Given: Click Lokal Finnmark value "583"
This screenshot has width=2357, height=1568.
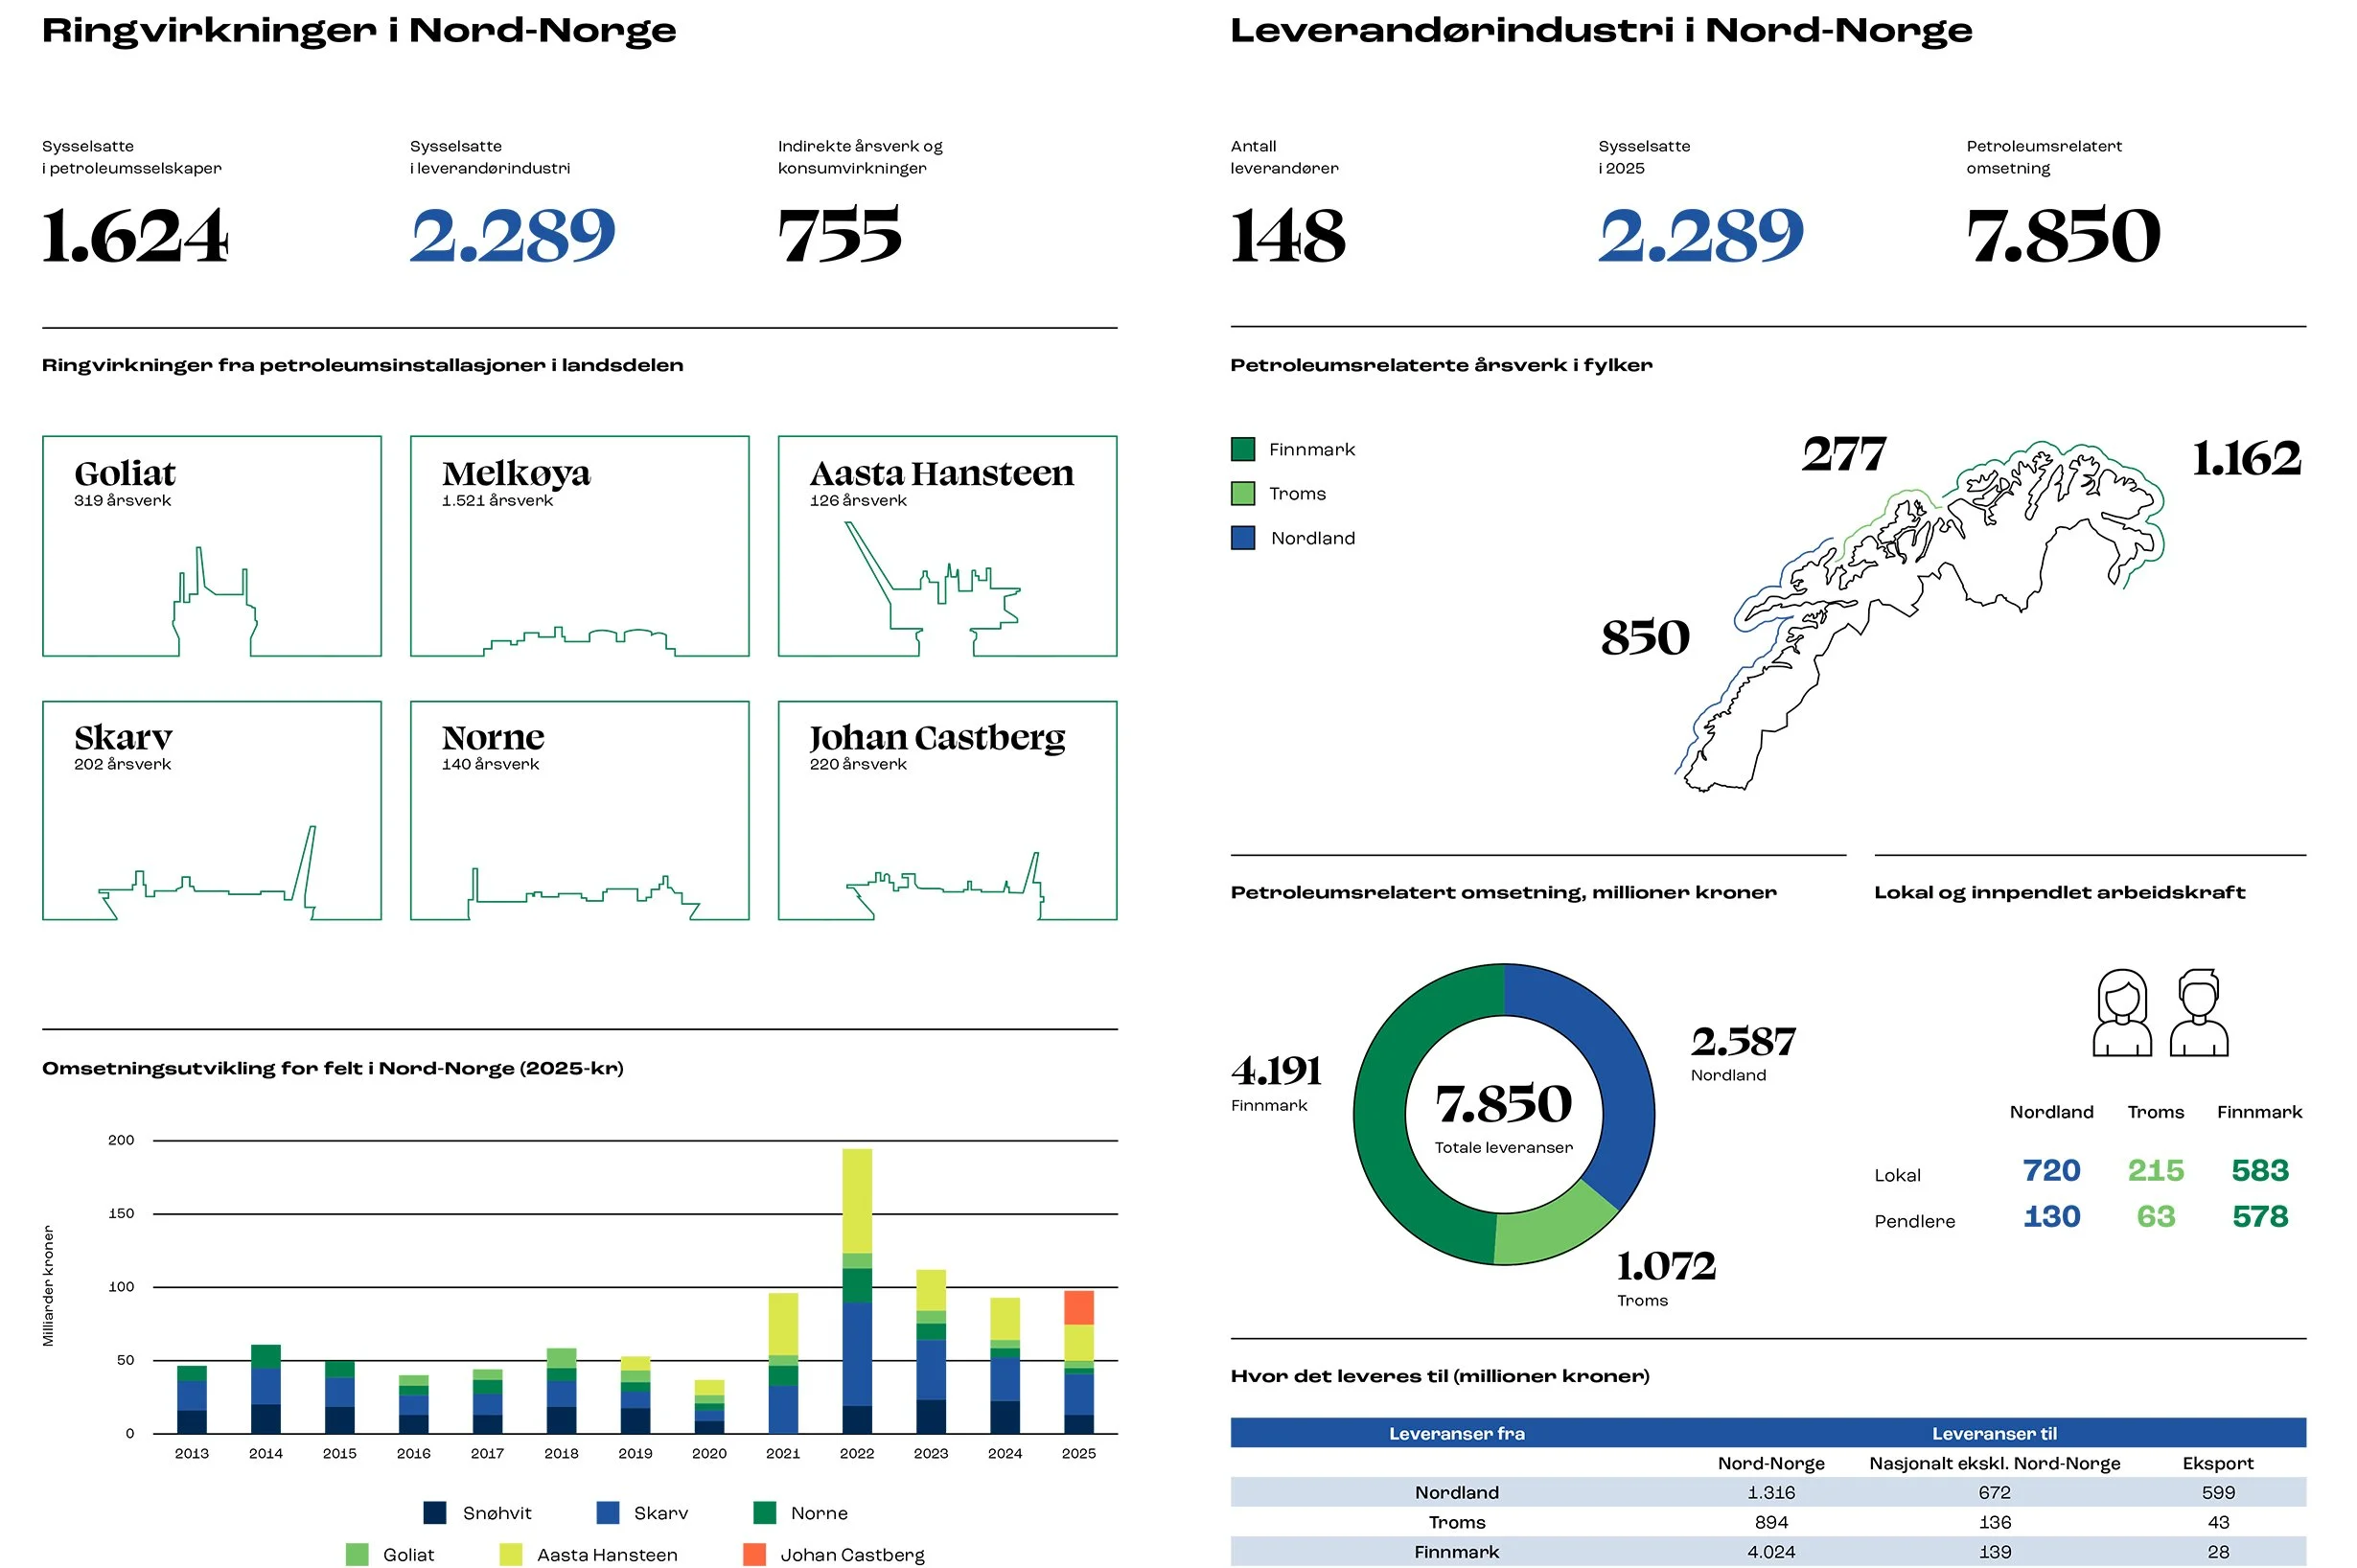Looking at the screenshot, I should point(2259,1170).
